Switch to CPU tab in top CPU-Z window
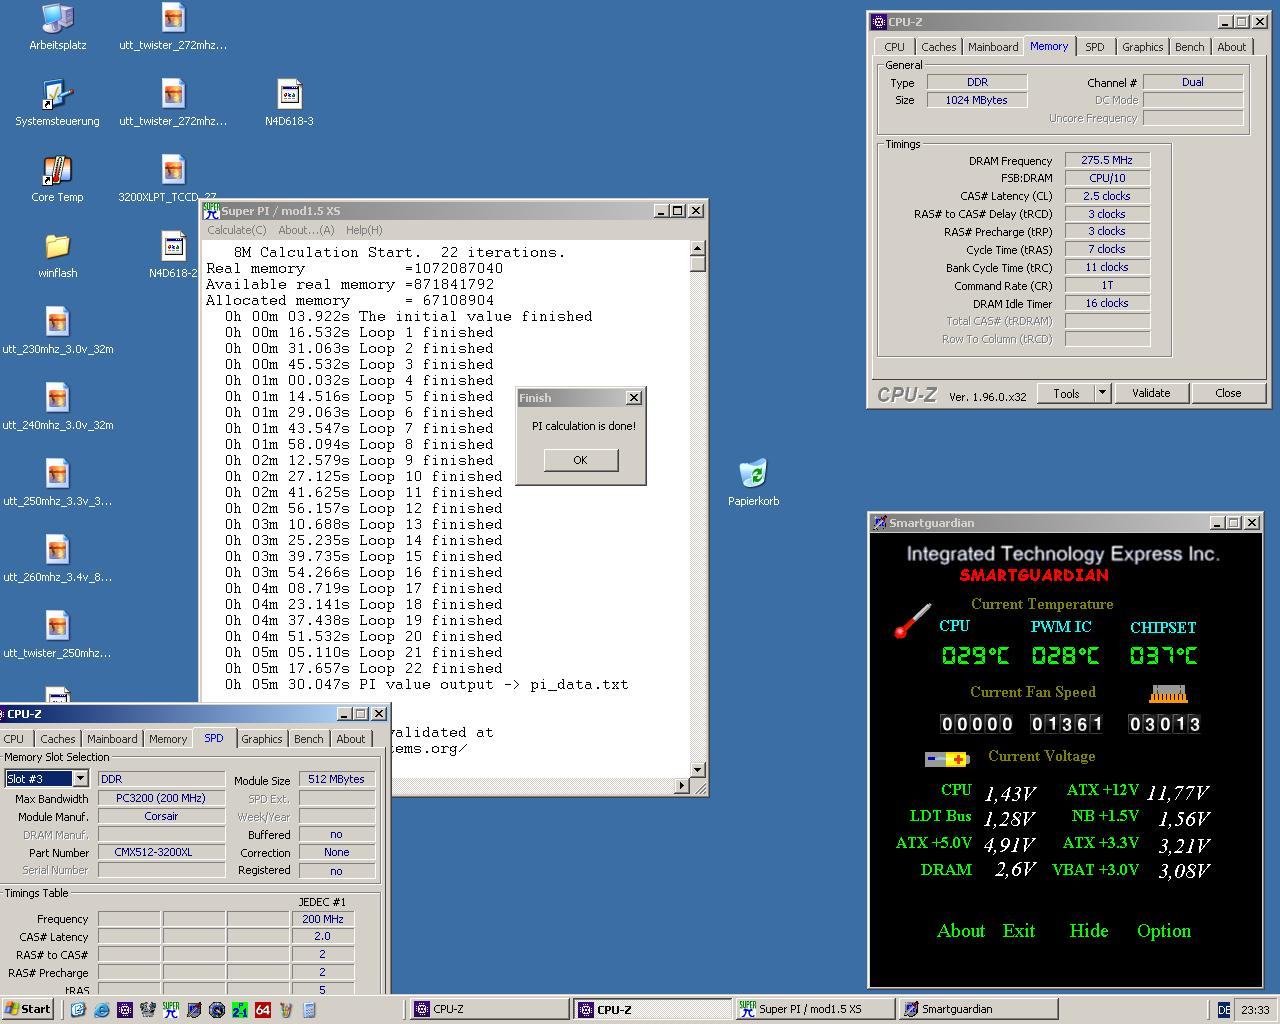 [x=894, y=47]
